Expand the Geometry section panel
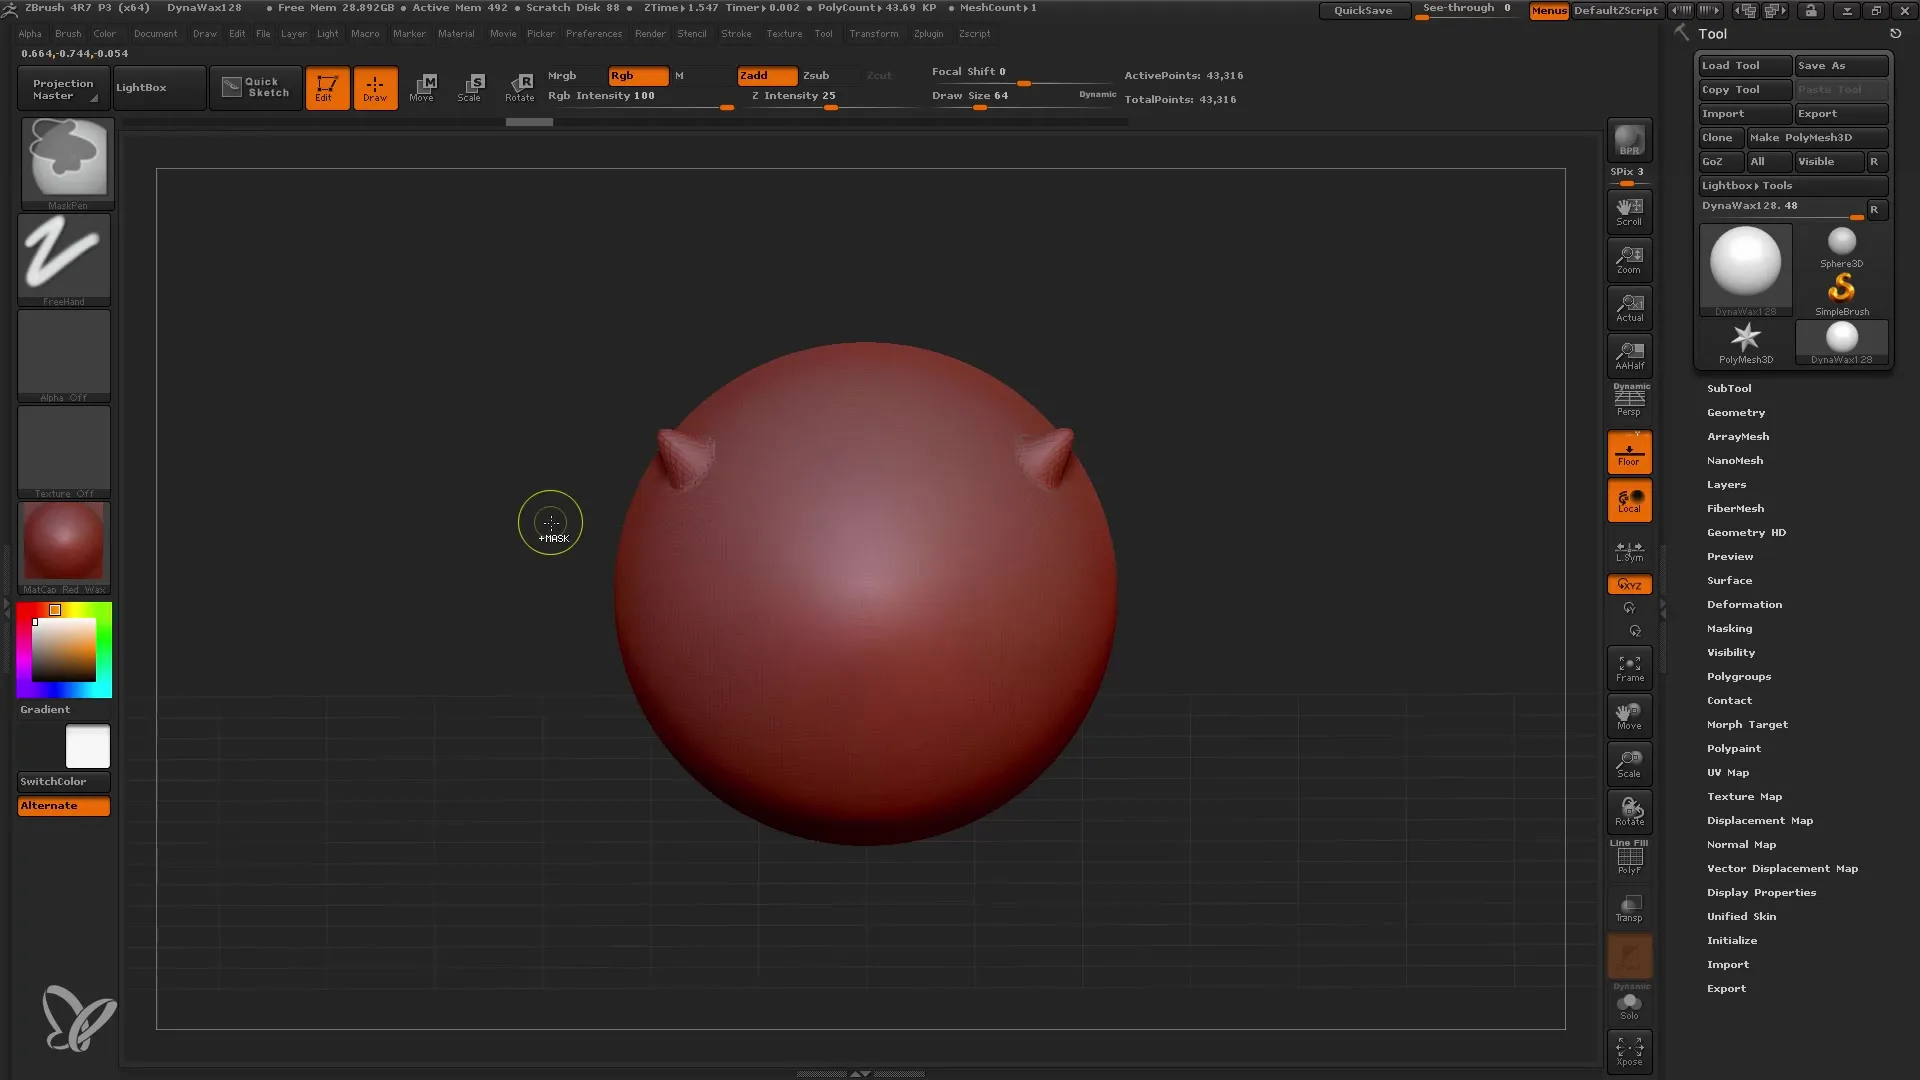1920x1080 pixels. coord(1735,411)
